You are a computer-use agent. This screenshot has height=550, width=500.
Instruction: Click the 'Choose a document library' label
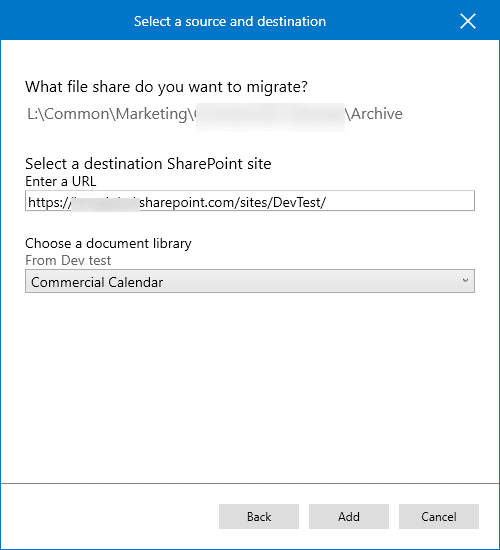[108, 243]
